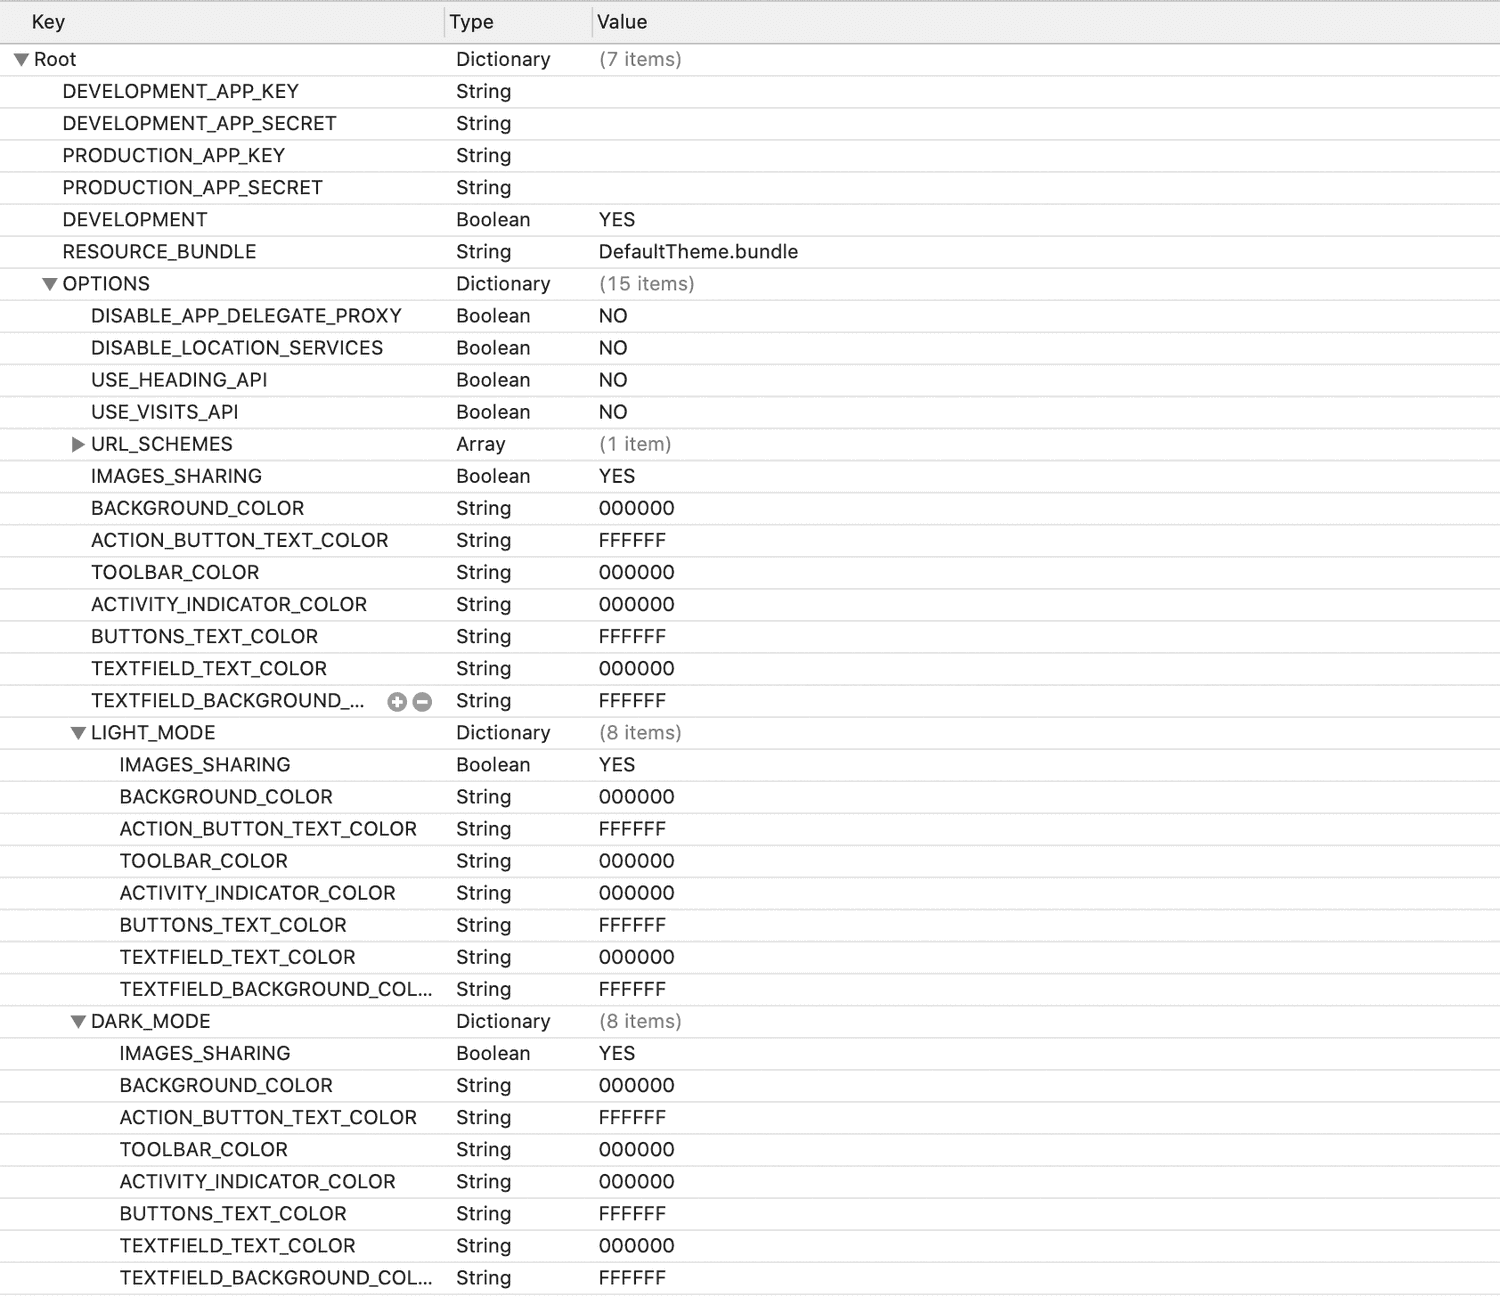Collapse the LIGHT_MODE dictionary triangle
This screenshot has height=1297, width=1500.
coord(78,733)
